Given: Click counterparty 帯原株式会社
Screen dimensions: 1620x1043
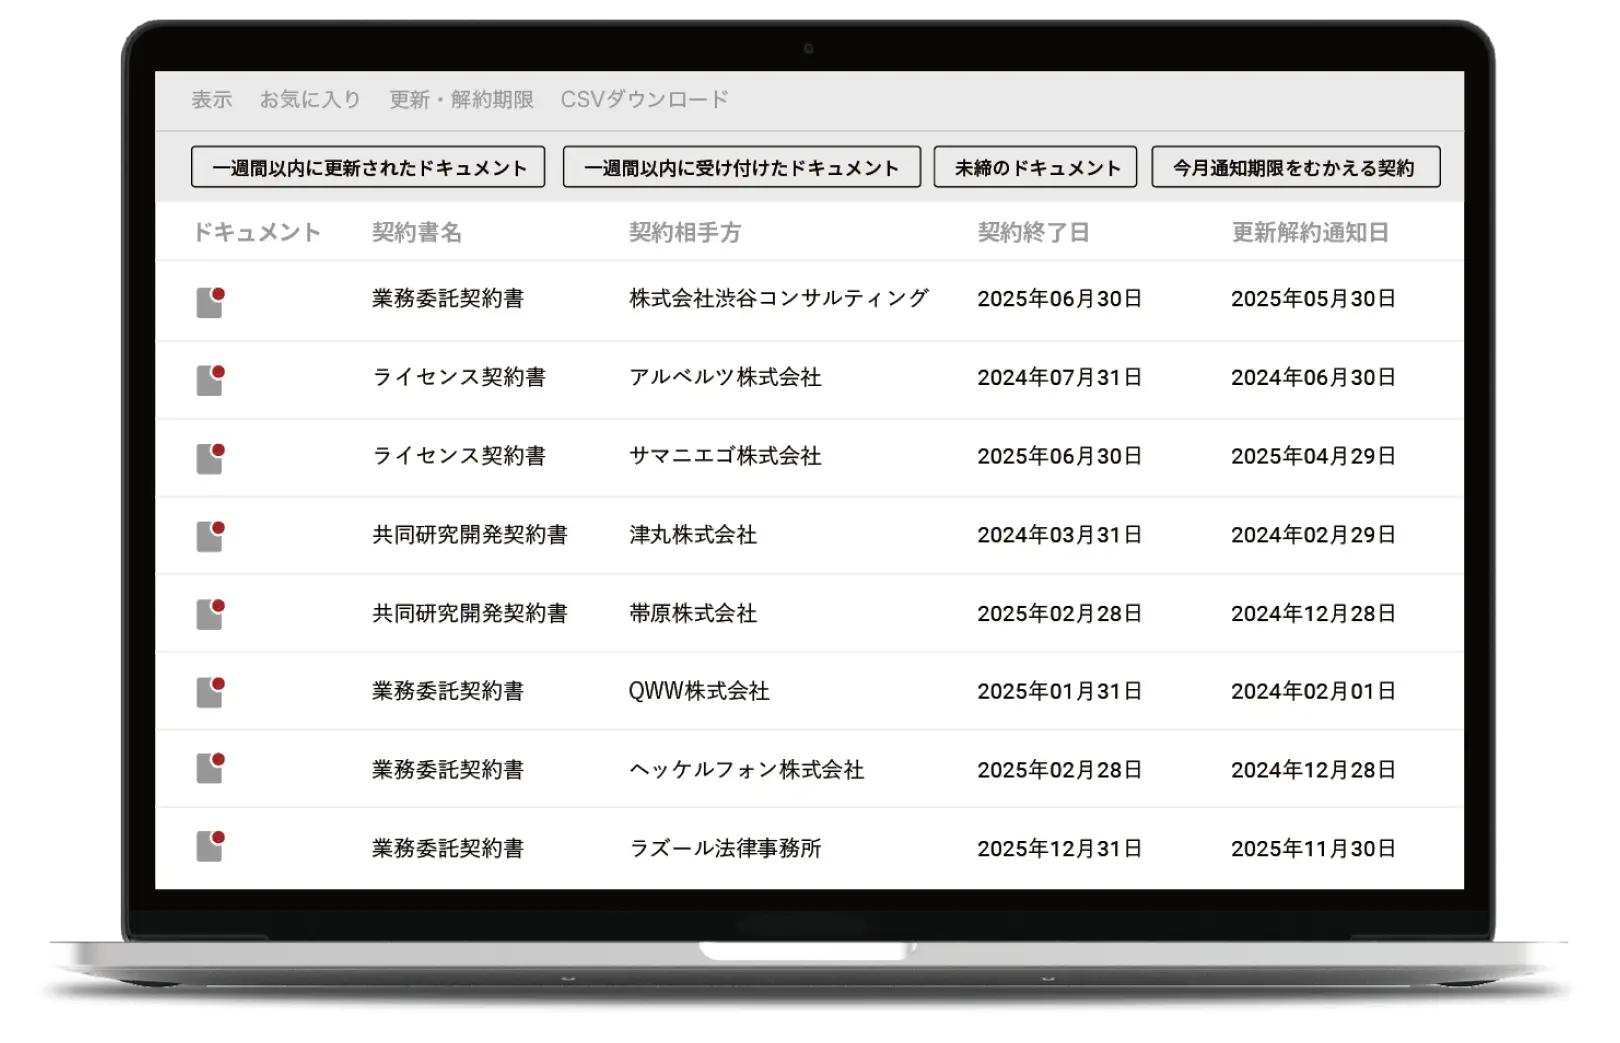Looking at the screenshot, I should coord(693,613).
